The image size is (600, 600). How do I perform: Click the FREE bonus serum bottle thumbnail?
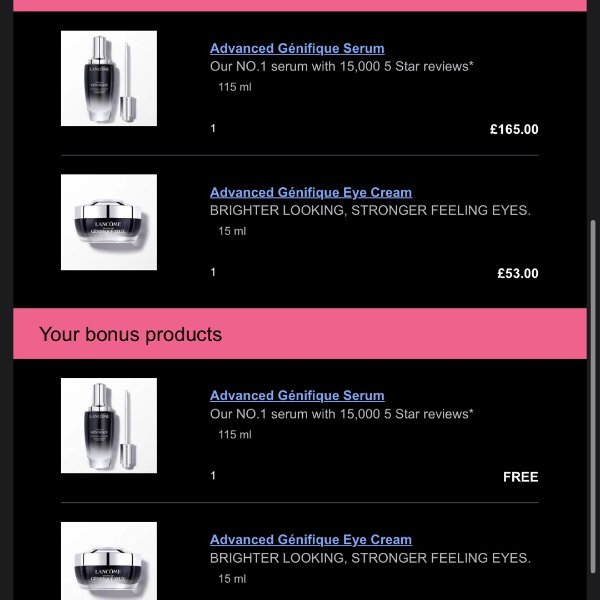(109, 425)
